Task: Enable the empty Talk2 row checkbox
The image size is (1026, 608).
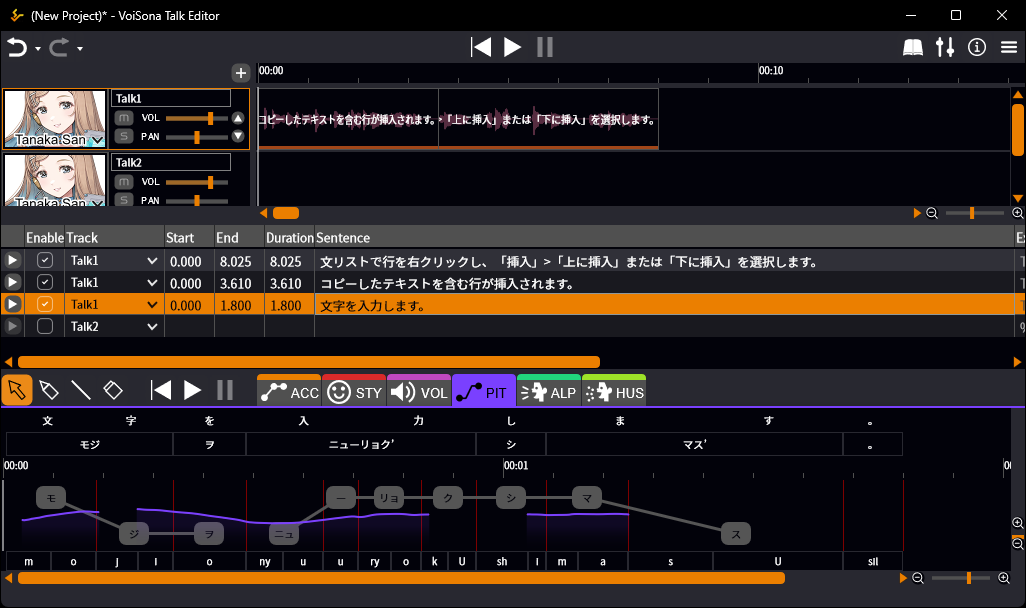Action: 45,326
